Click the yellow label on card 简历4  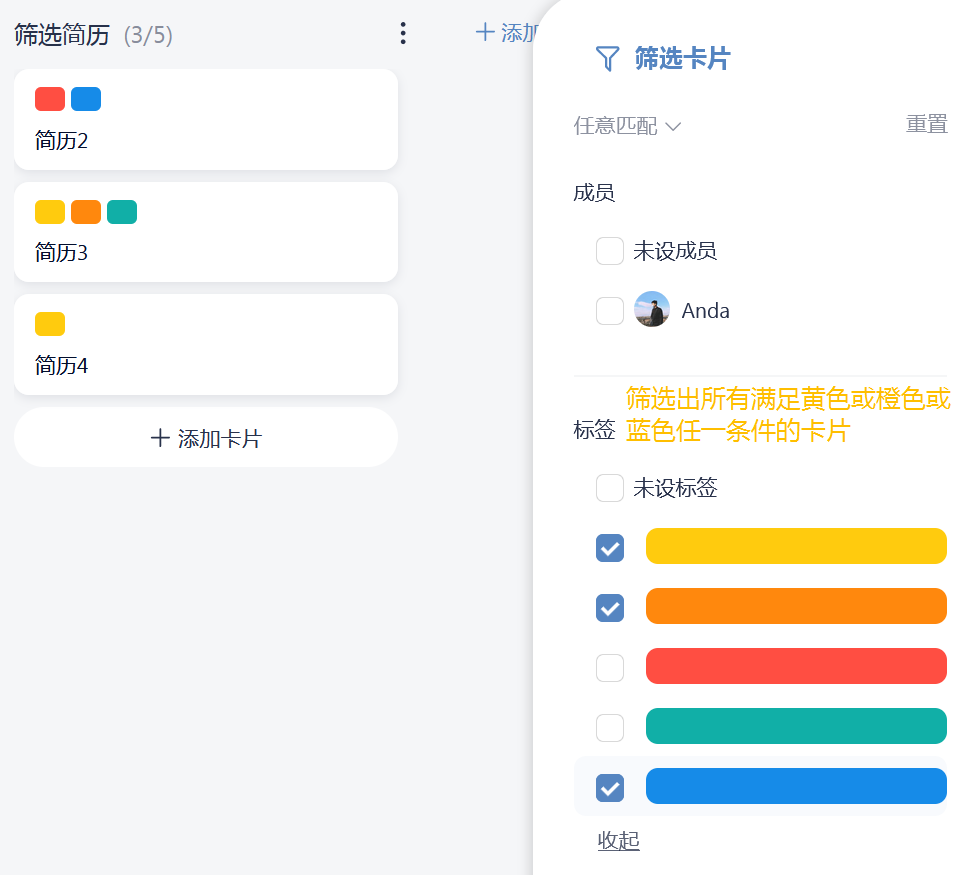coord(50,324)
